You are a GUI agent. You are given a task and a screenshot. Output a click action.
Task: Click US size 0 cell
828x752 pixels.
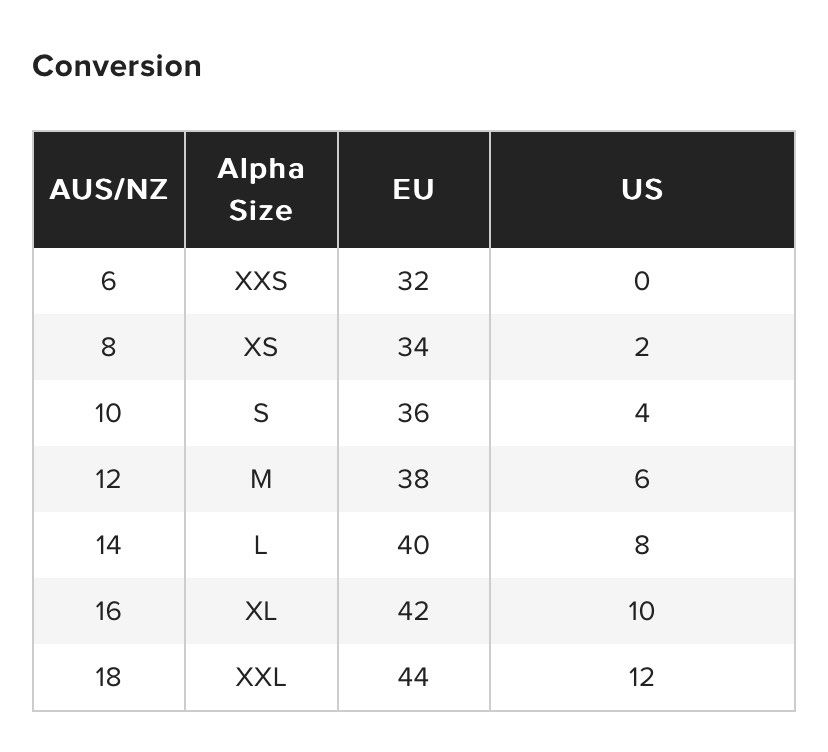coord(641,281)
